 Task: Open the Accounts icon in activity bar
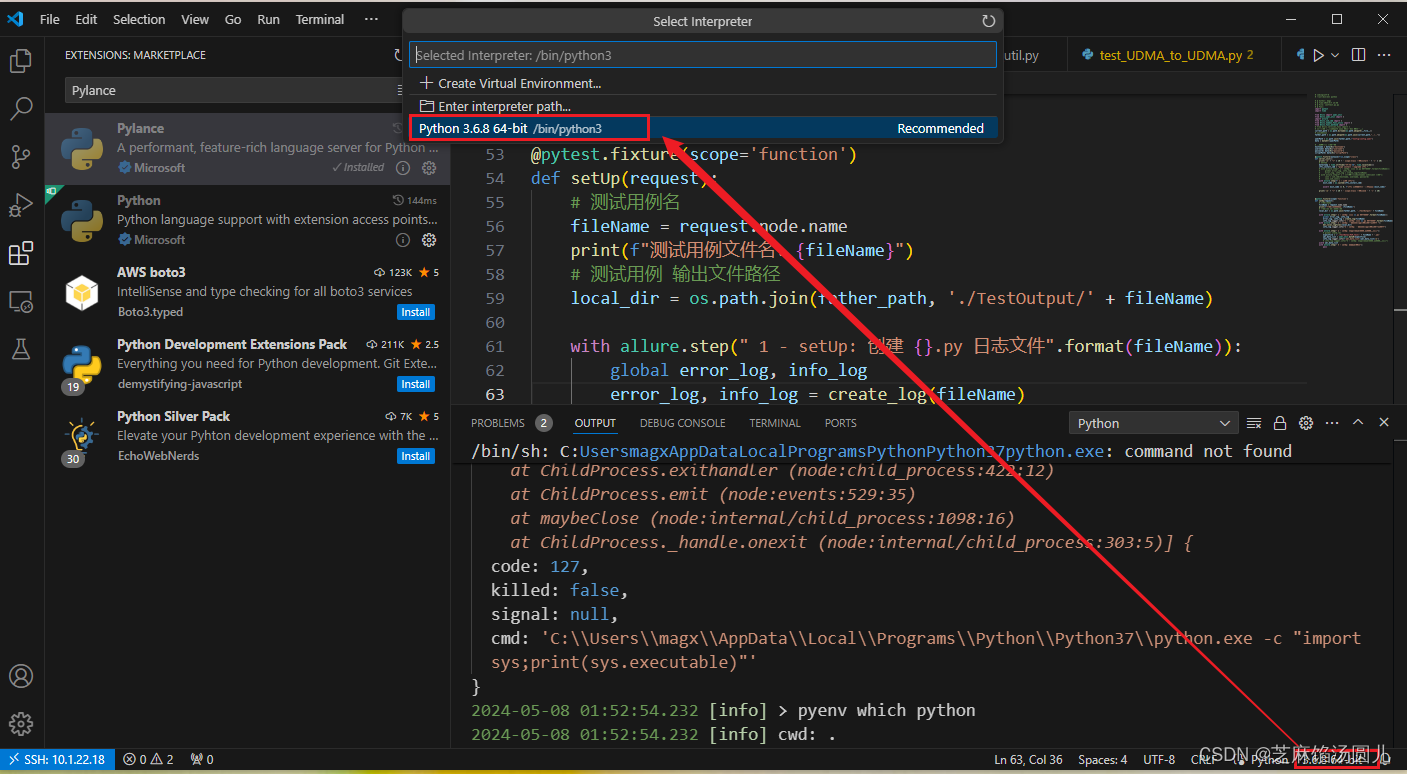point(21,677)
